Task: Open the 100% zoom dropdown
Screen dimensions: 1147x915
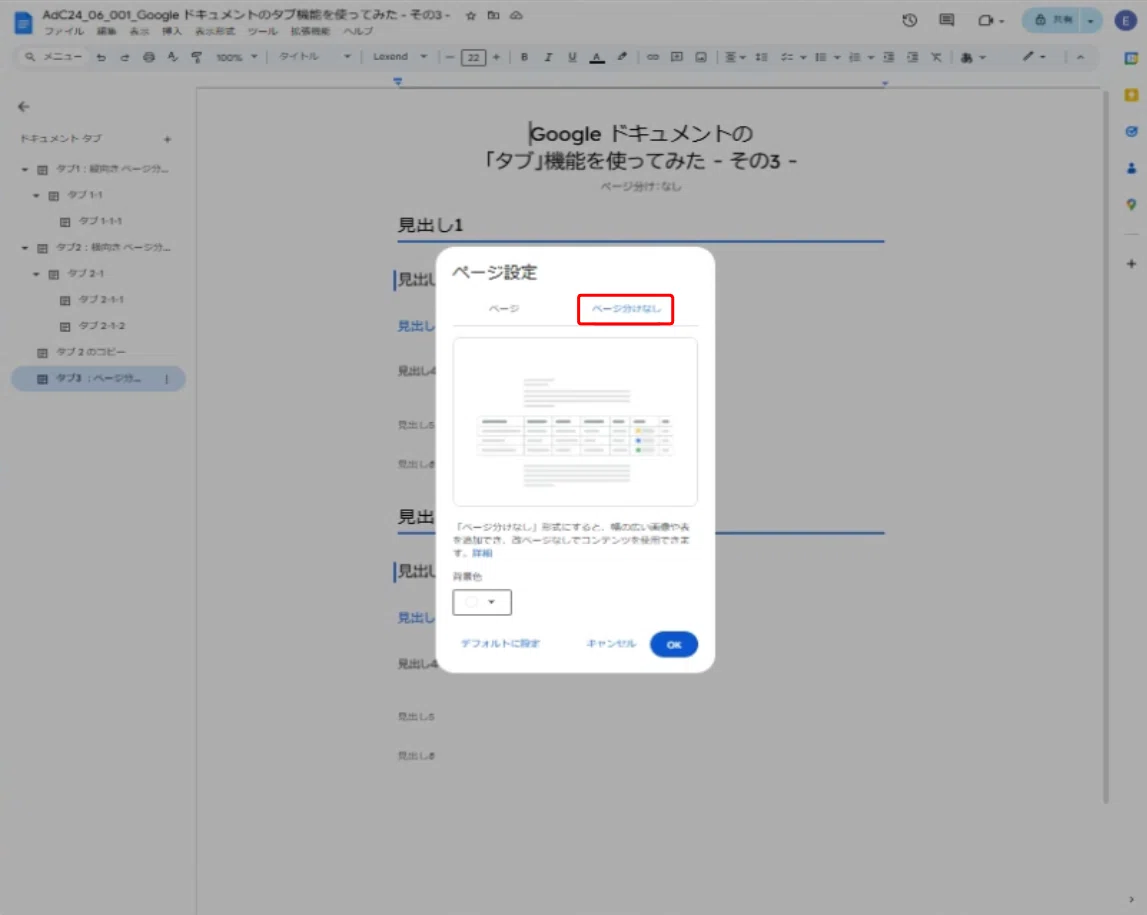Action: pos(236,57)
